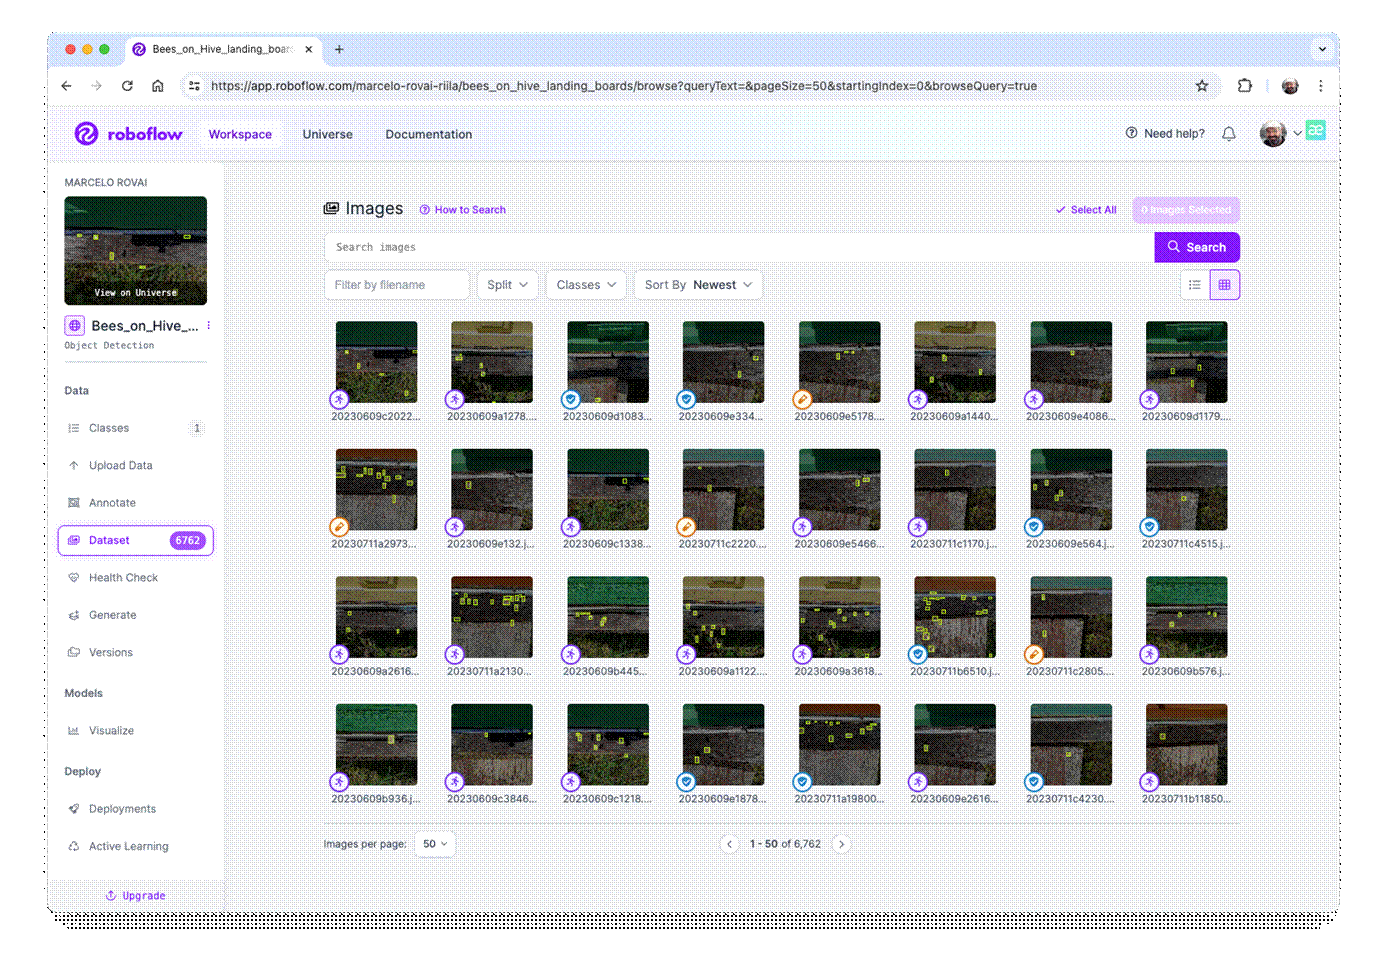Click the Roboflow logo
The height and width of the screenshot is (975, 1387).
click(x=127, y=133)
